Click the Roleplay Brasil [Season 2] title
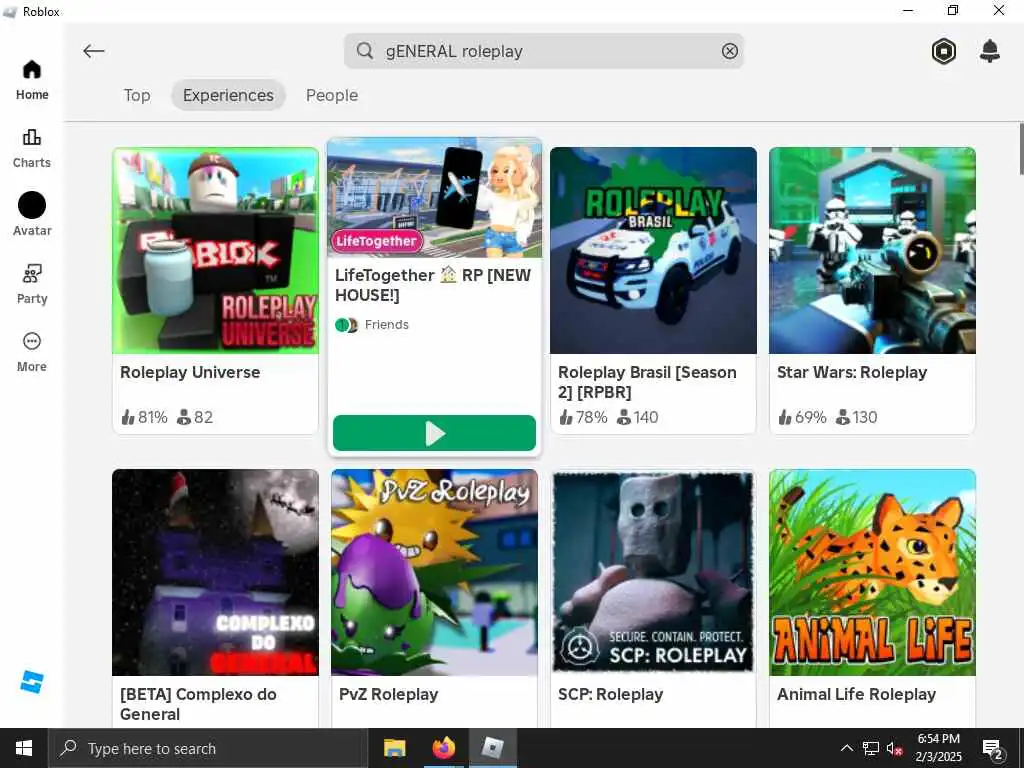The height and width of the screenshot is (768, 1024). click(x=647, y=382)
